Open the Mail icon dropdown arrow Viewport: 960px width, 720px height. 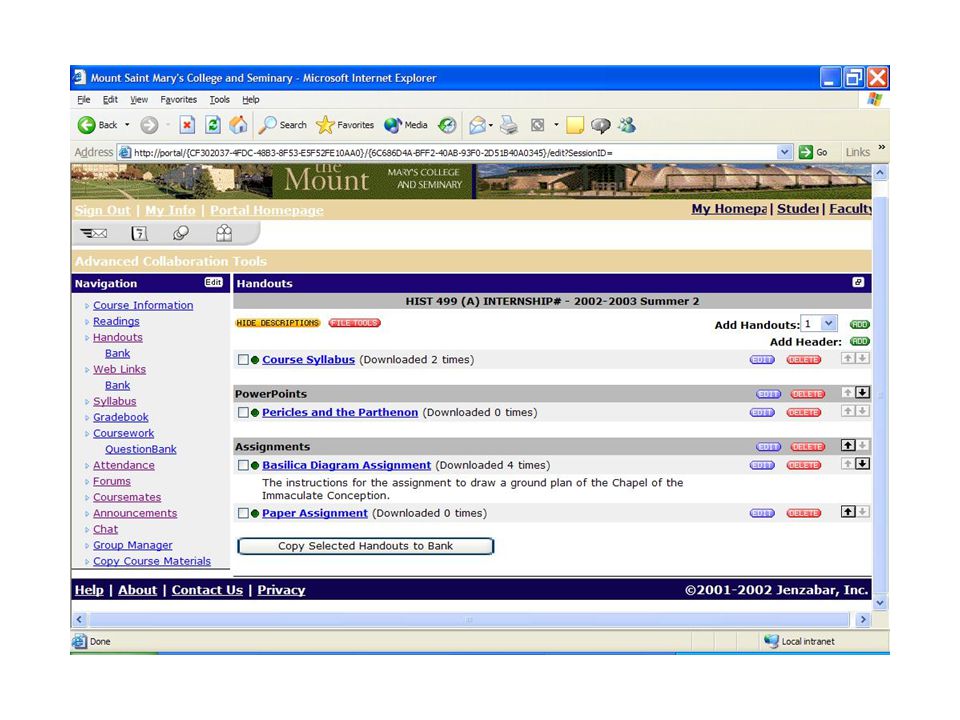pos(491,125)
